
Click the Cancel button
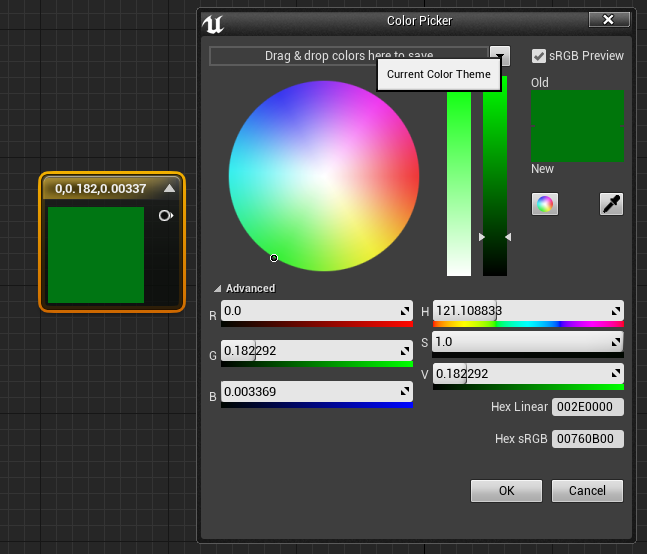click(x=587, y=490)
